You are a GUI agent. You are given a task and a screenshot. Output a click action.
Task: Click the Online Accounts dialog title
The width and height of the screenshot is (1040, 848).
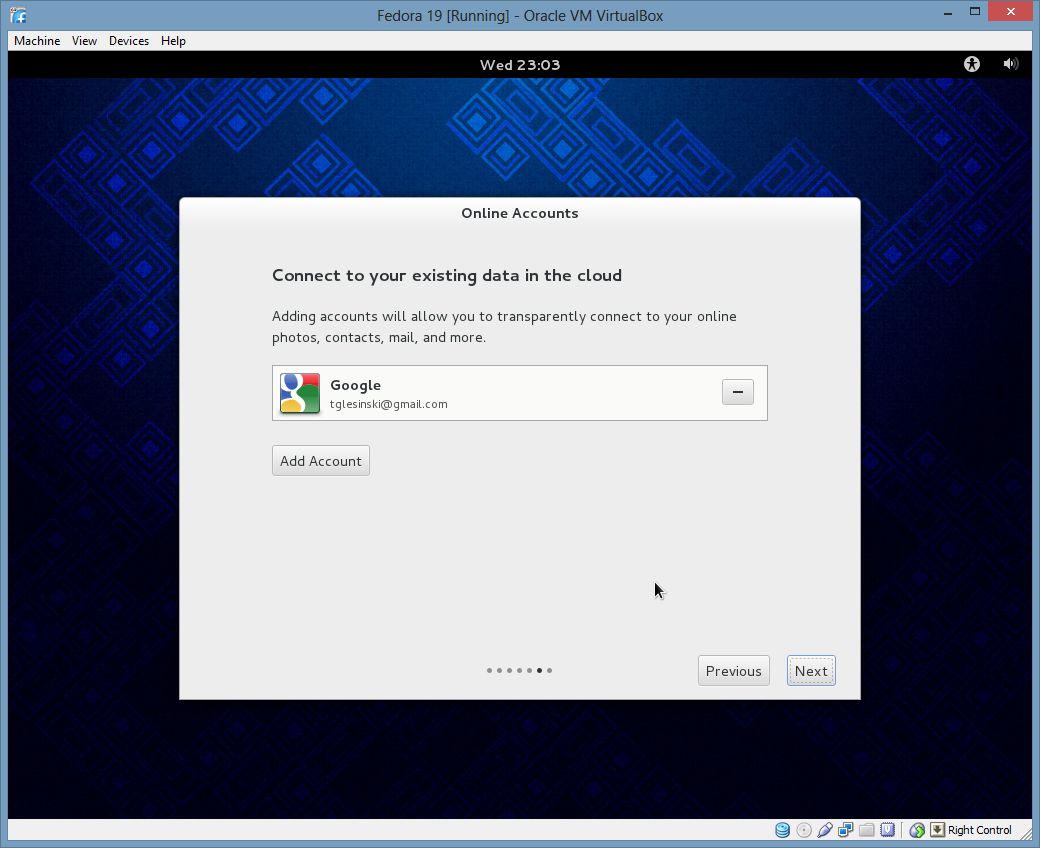(x=520, y=213)
